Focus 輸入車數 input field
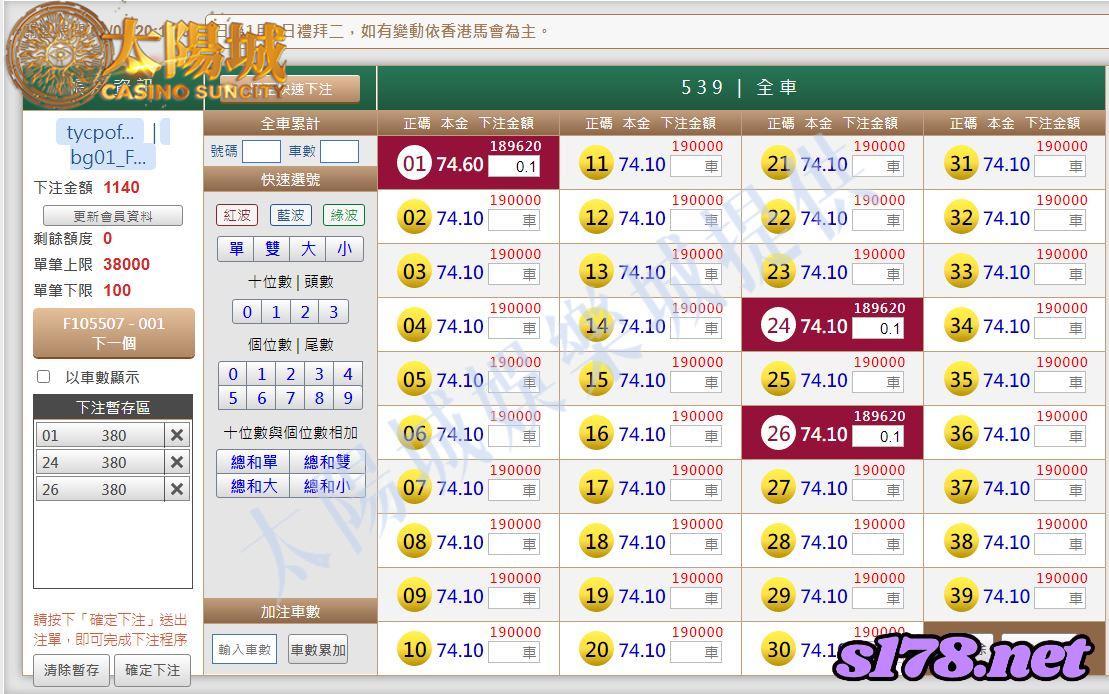Image resolution: width=1109 pixels, height=694 pixels. coord(245,649)
